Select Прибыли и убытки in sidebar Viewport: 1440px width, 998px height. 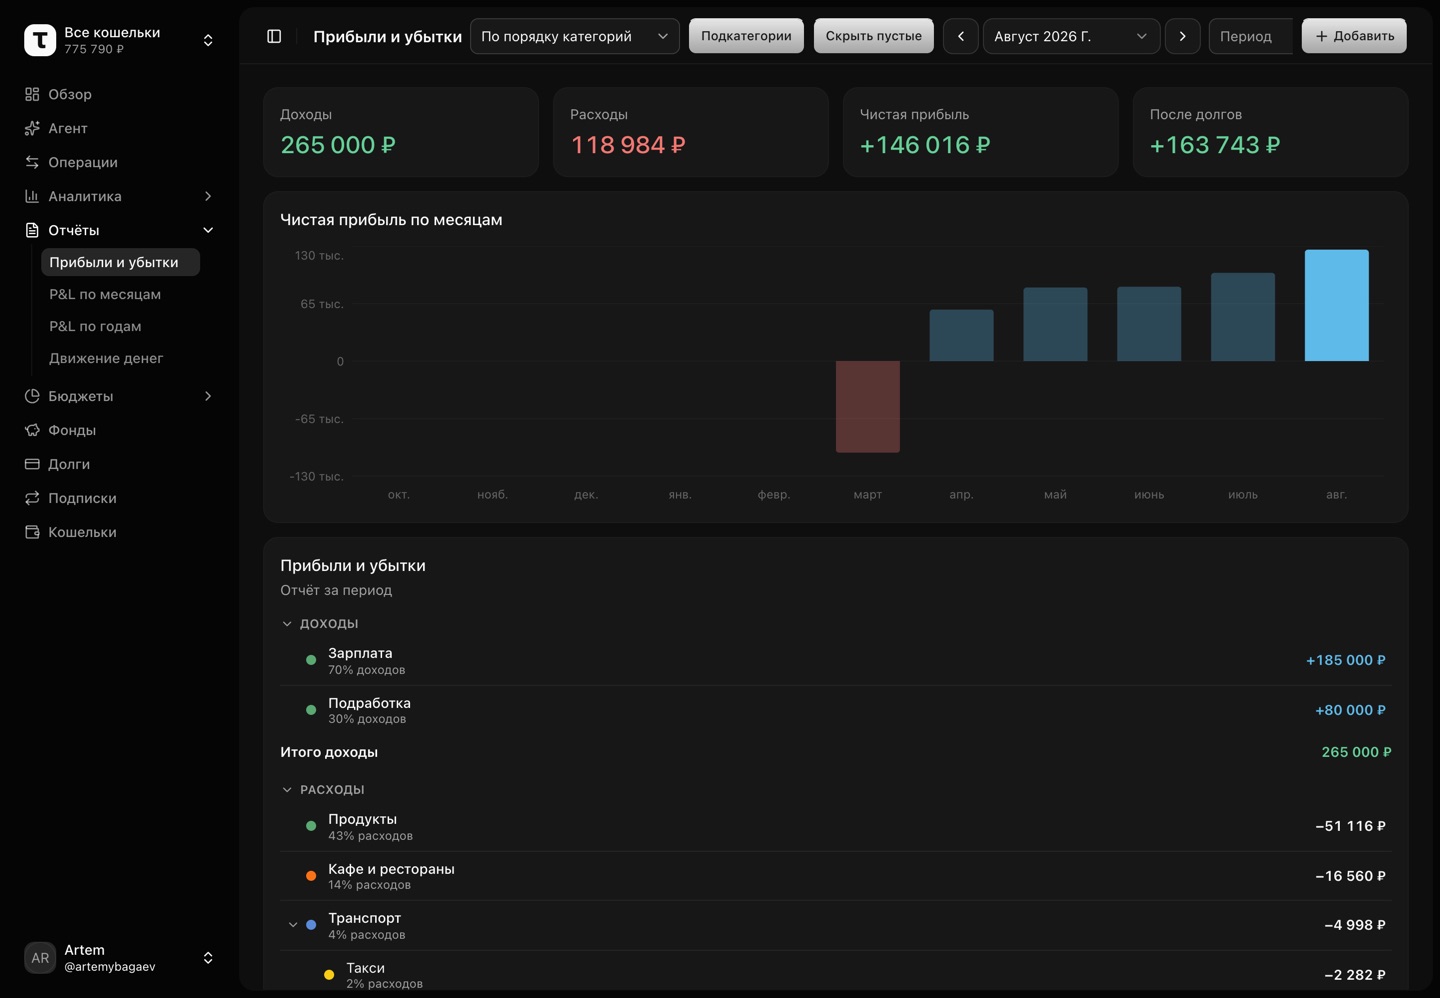pos(120,262)
